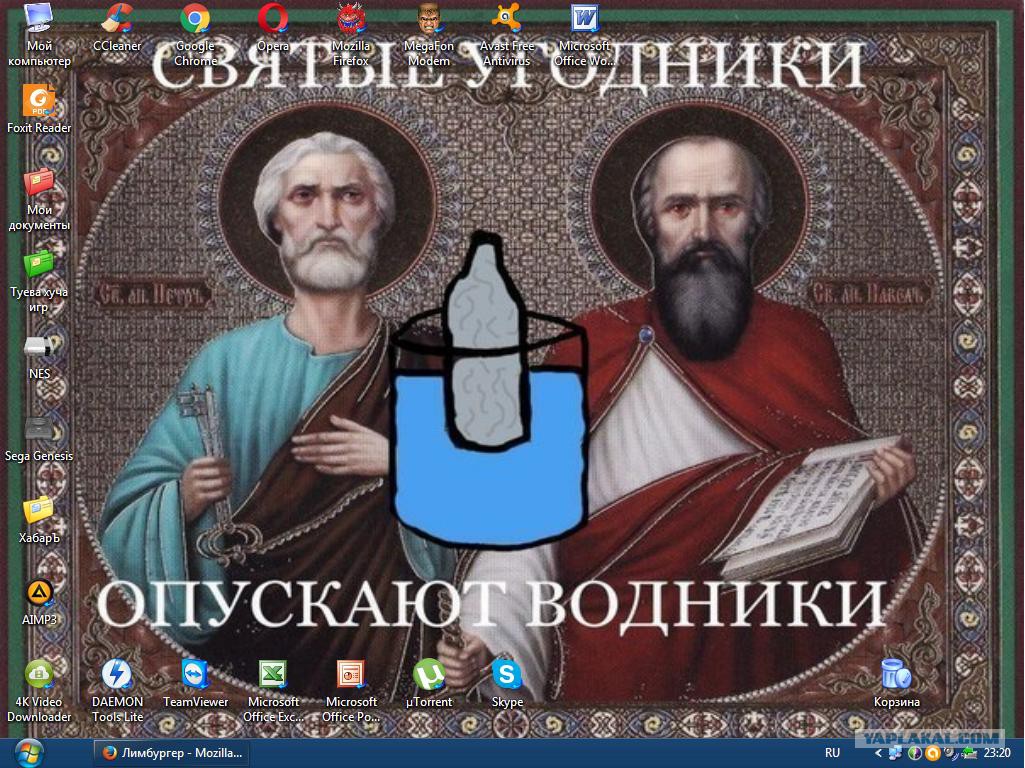Screen dimensions: 1025x768
Task: Open the Мой компьютер desktop icon
Action: tap(39, 34)
